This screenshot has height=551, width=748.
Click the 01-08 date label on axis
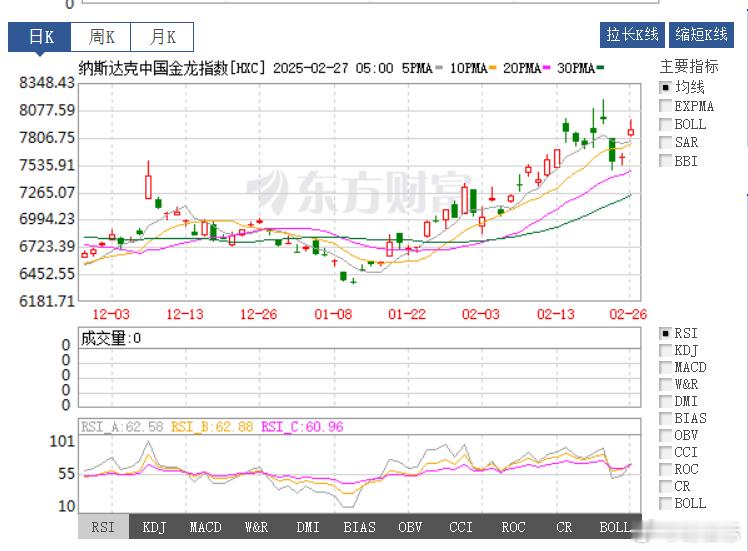[x=333, y=314]
